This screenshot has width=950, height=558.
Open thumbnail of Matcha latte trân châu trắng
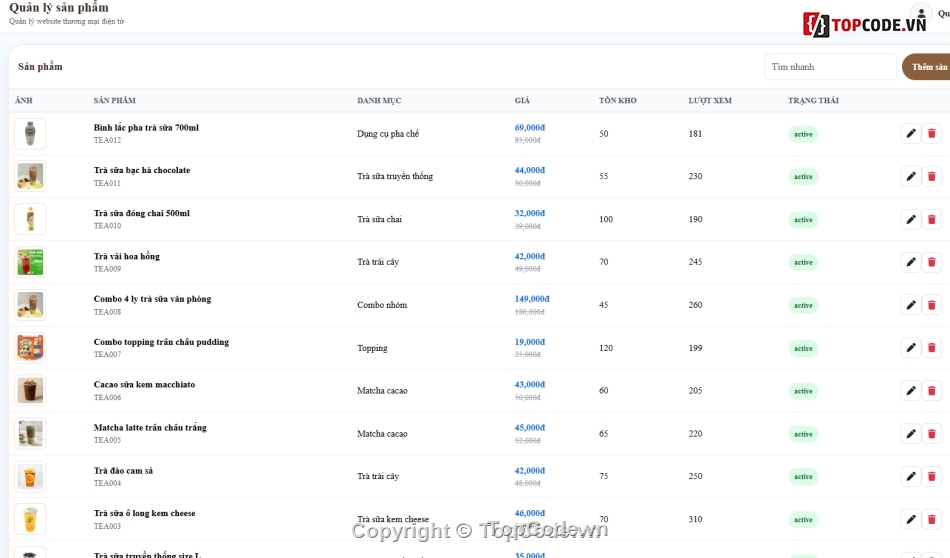tap(30, 434)
